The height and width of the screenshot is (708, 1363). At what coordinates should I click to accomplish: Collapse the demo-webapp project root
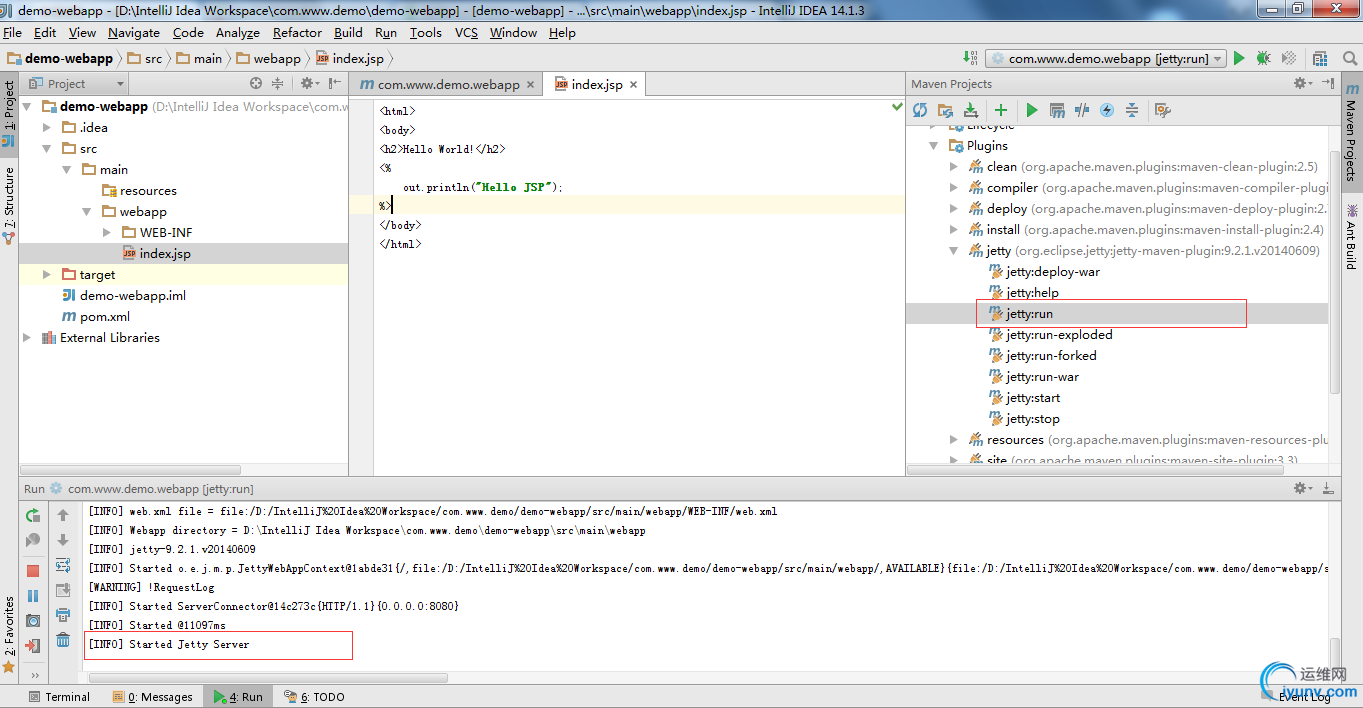(27, 106)
